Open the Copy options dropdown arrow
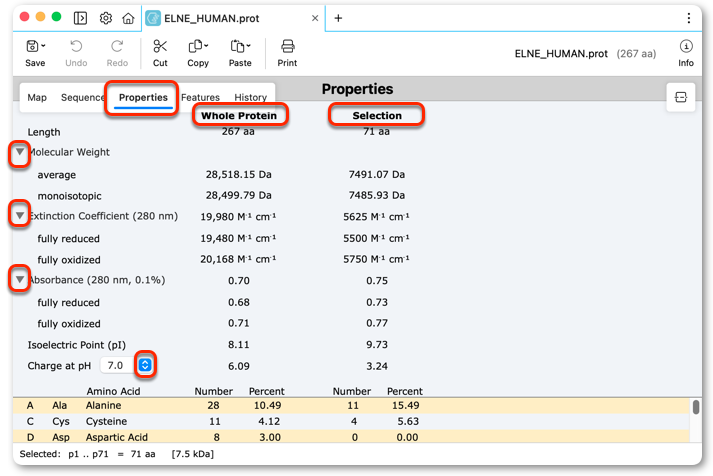Screen dimensions: 713x476 click(x=206, y=46)
